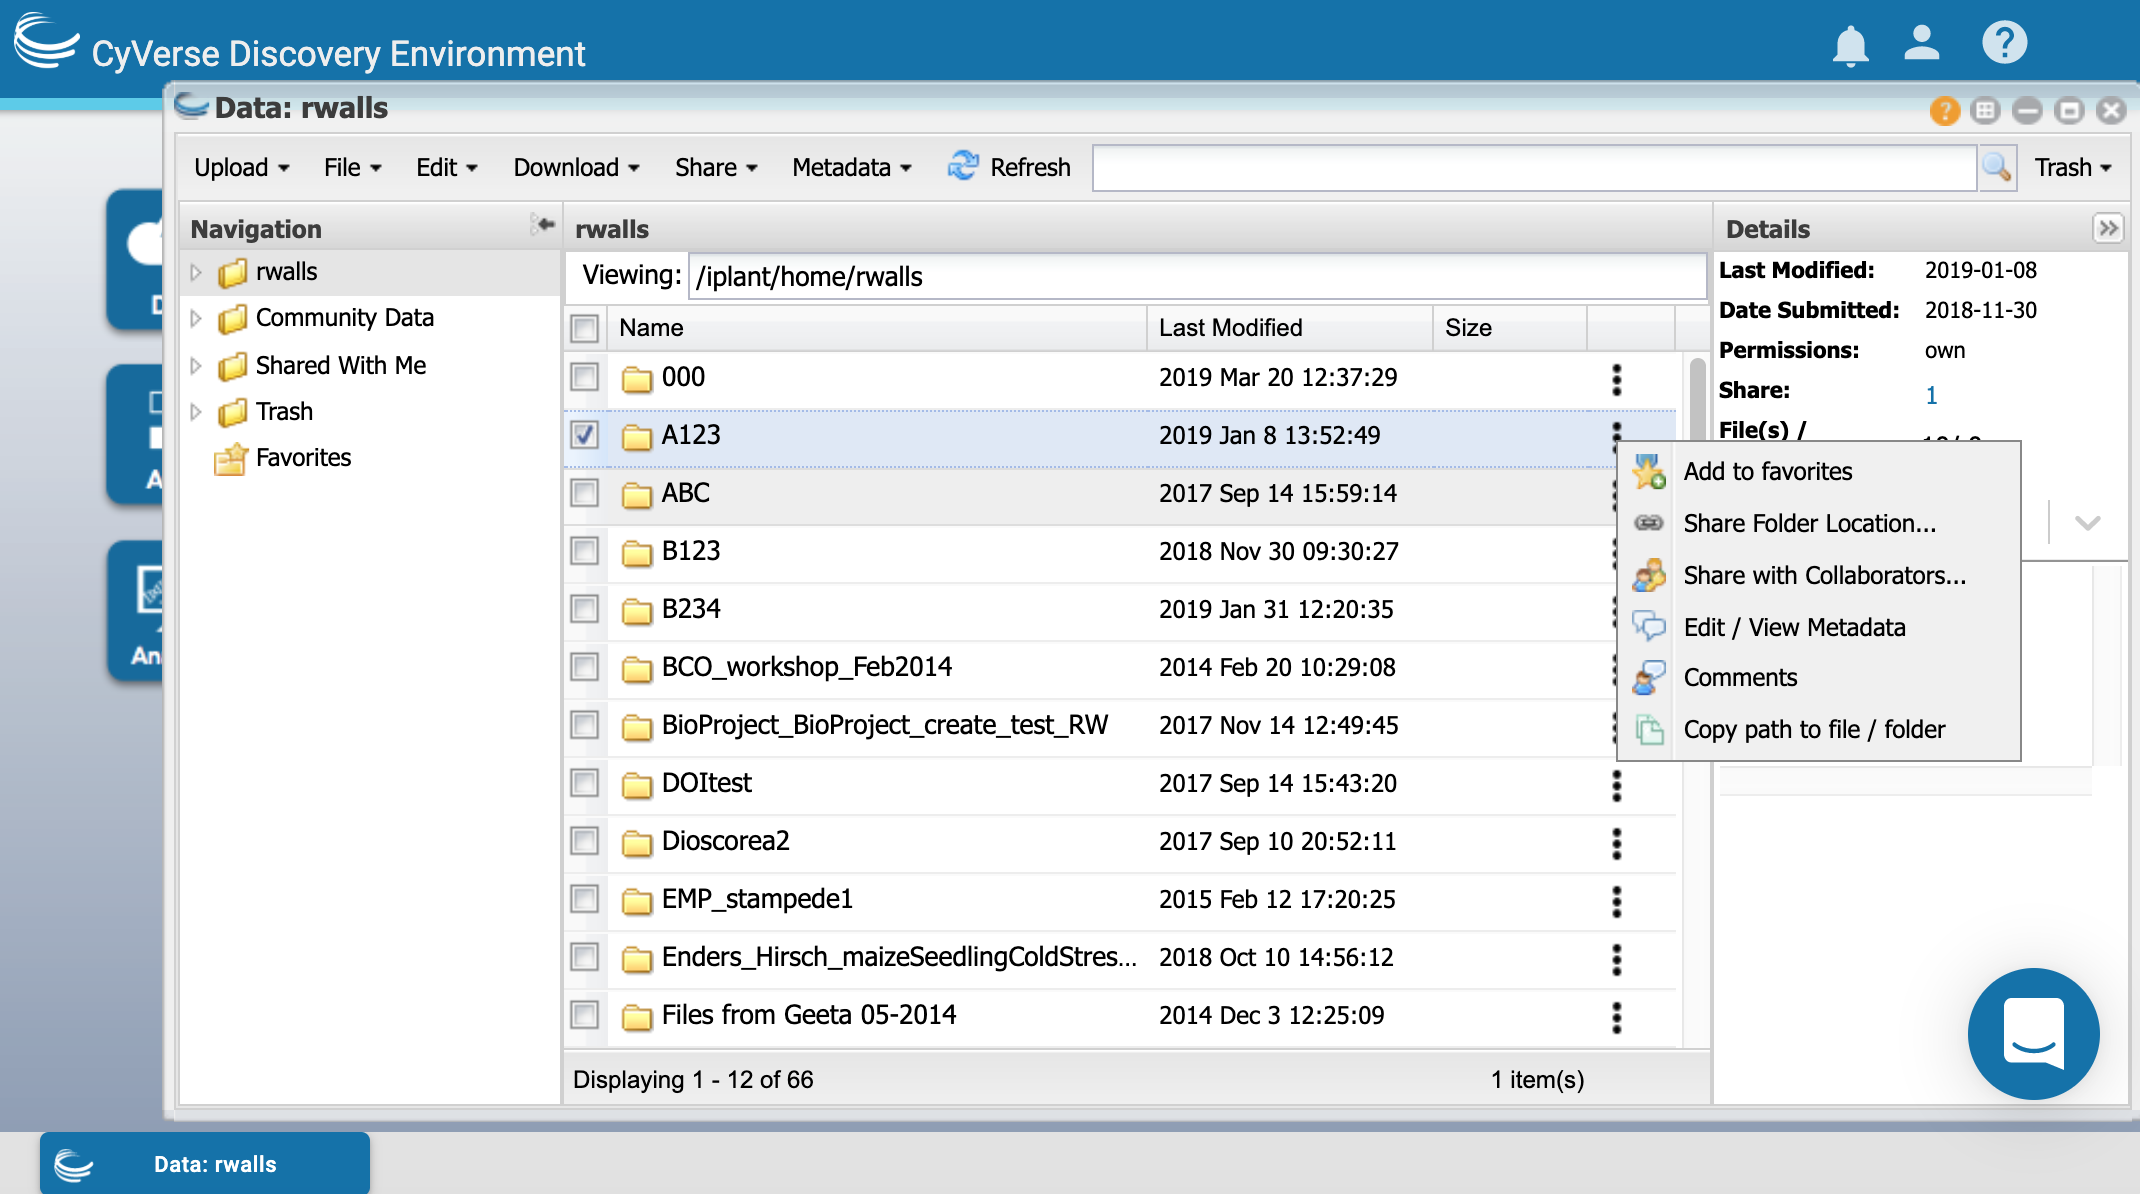The image size is (2140, 1194).
Task: Click the Refresh button label
Action: click(1030, 167)
